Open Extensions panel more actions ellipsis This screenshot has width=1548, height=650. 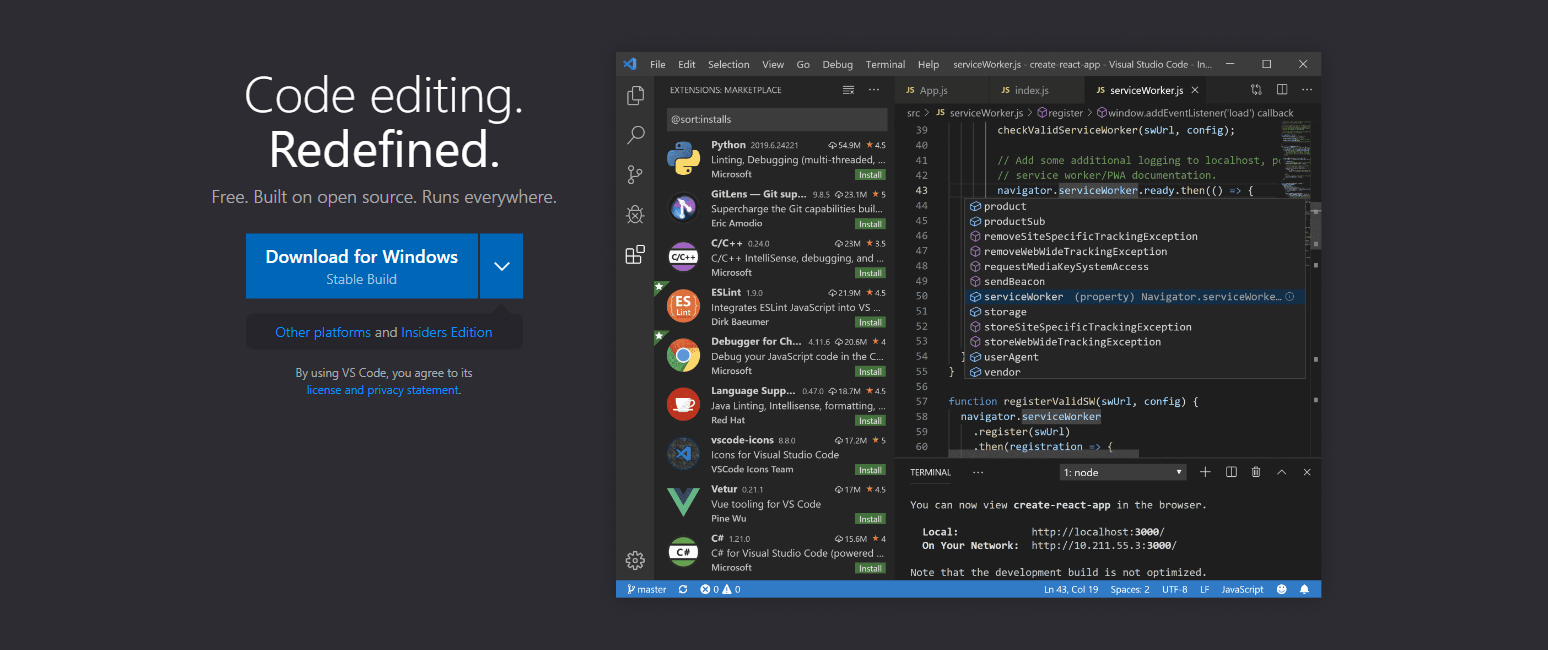point(874,90)
